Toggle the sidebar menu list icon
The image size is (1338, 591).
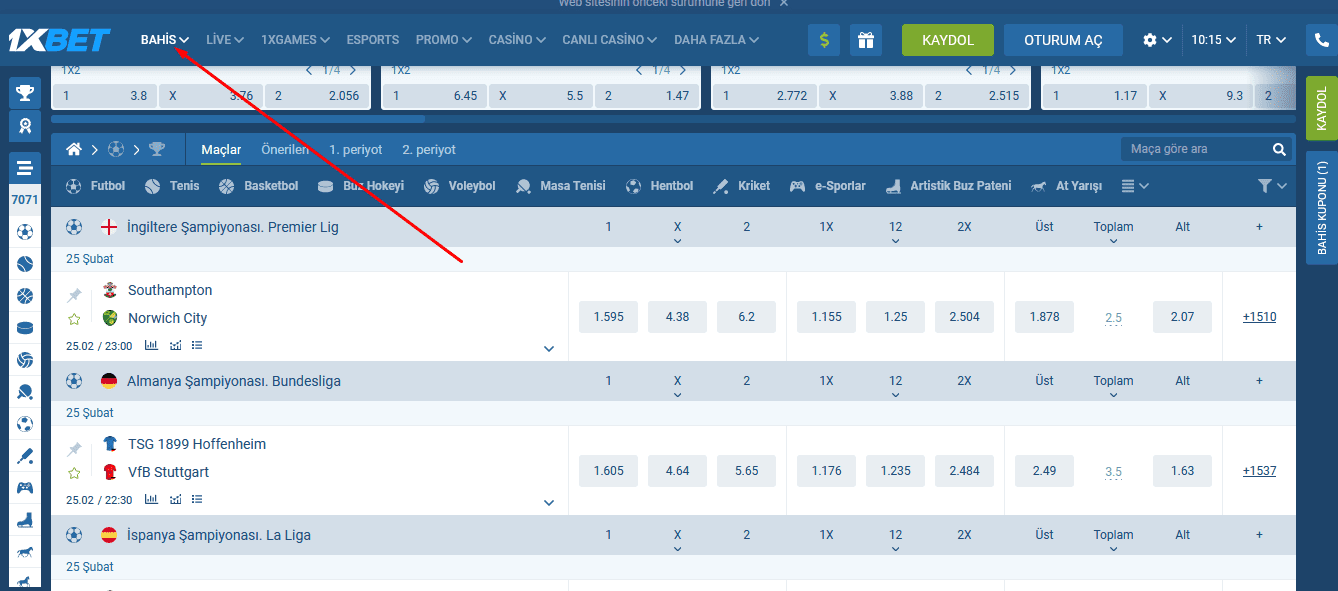pos(25,168)
